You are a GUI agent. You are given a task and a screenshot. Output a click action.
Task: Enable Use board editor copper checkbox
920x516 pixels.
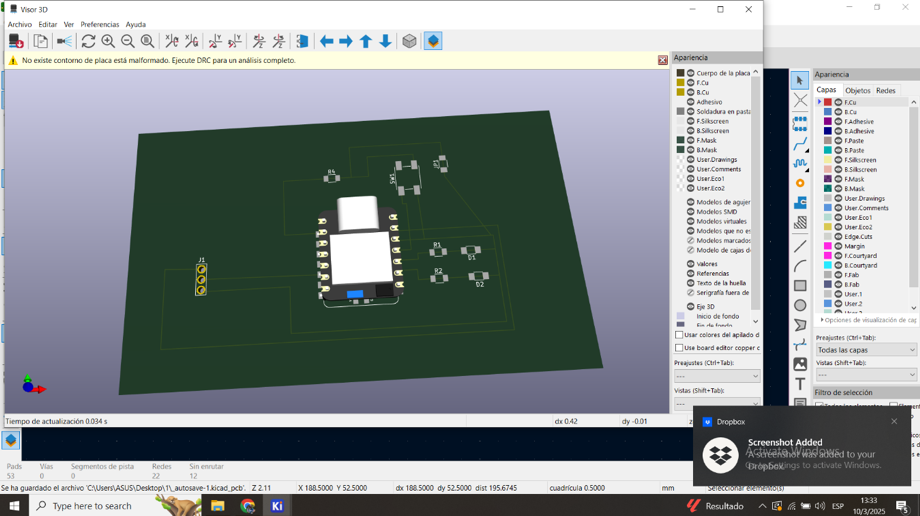[x=679, y=348]
